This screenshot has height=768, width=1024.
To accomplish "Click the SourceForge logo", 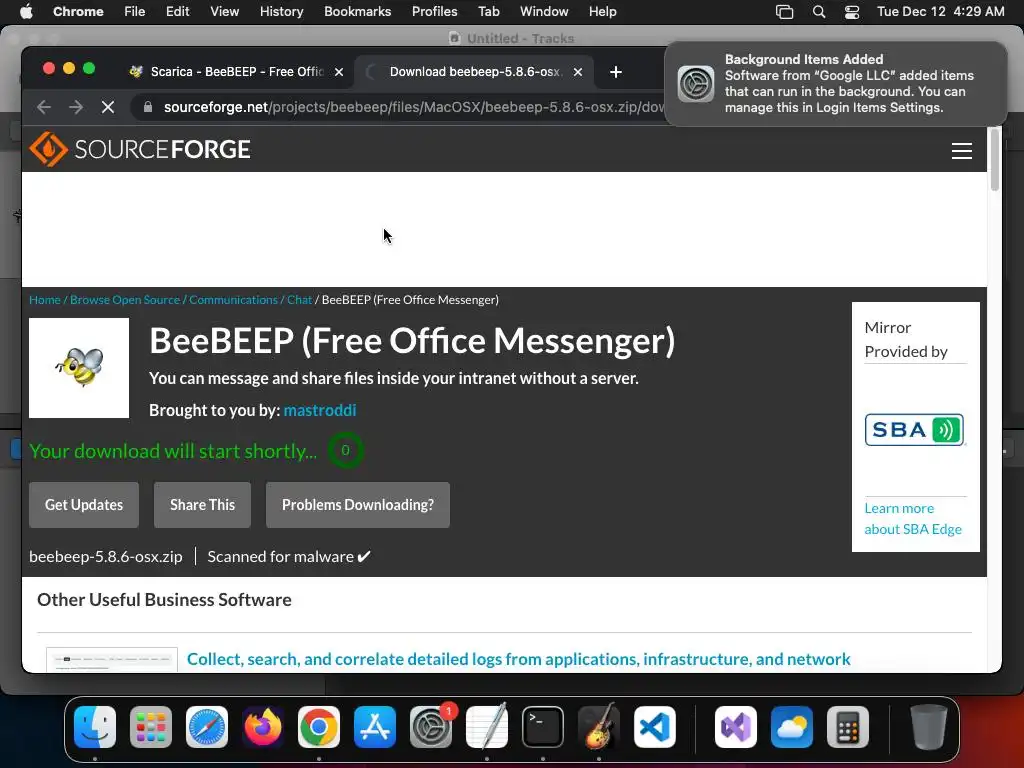I will (x=140, y=149).
